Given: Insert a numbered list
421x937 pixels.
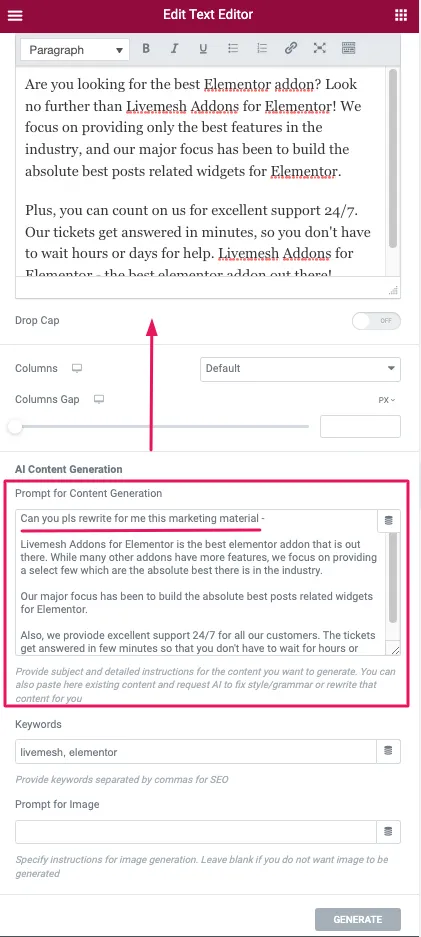Looking at the screenshot, I should [262, 49].
